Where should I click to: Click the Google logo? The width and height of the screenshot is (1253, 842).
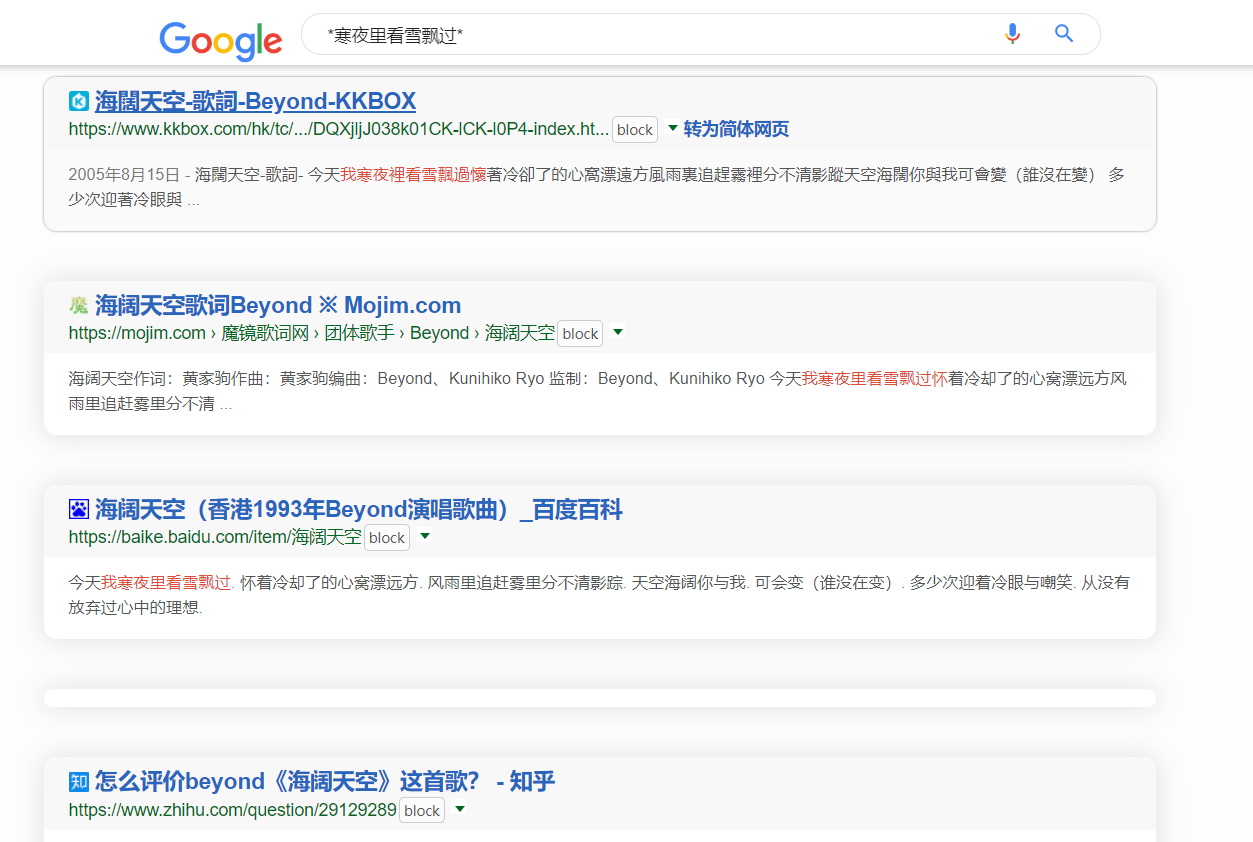[x=221, y=40]
